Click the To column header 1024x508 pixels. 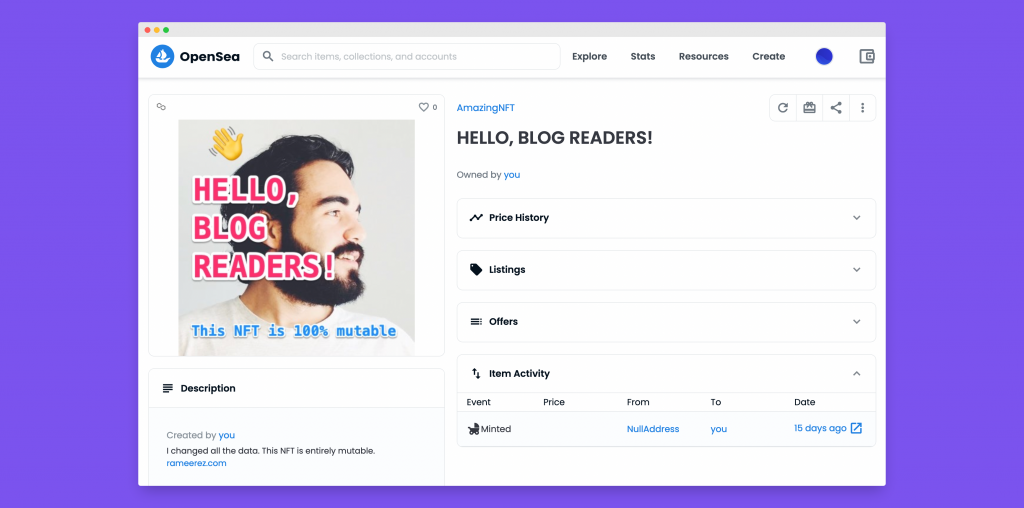coord(716,402)
